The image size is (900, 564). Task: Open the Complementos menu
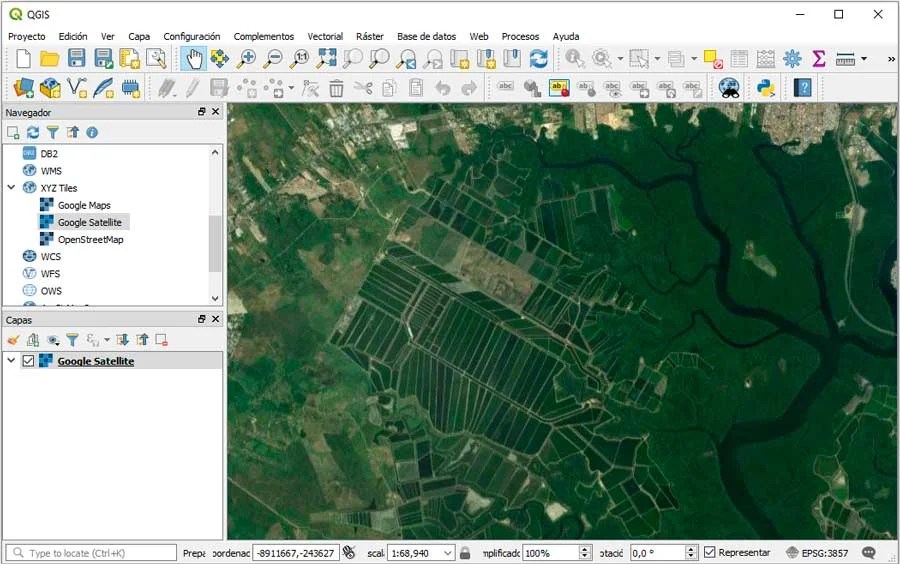click(264, 36)
